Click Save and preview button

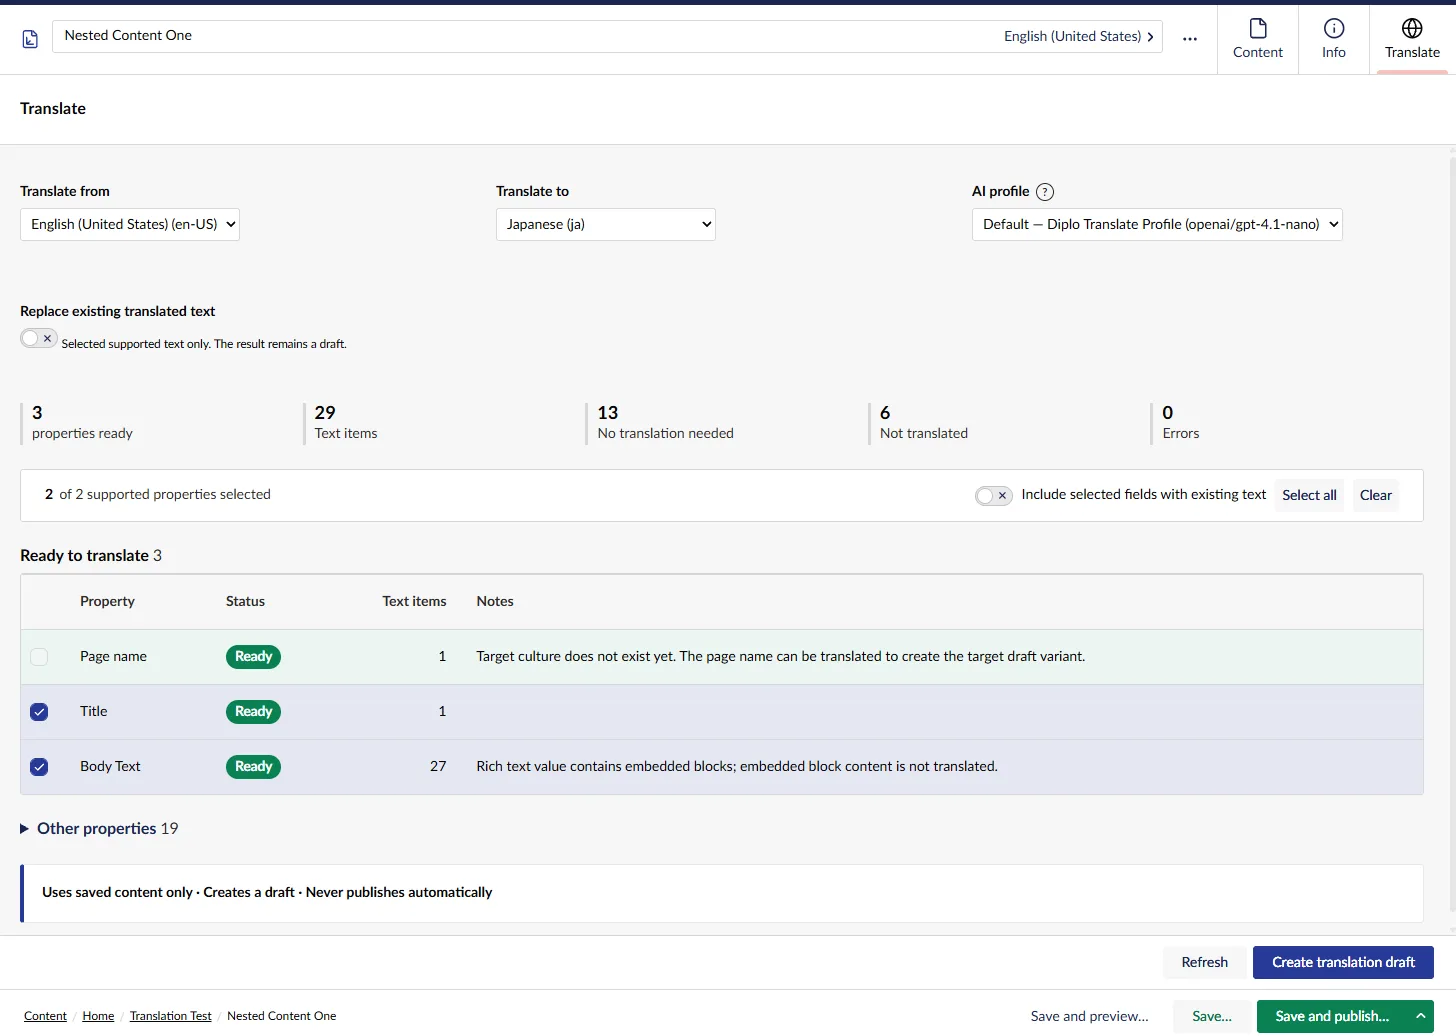click(x=1089, y=1016)
